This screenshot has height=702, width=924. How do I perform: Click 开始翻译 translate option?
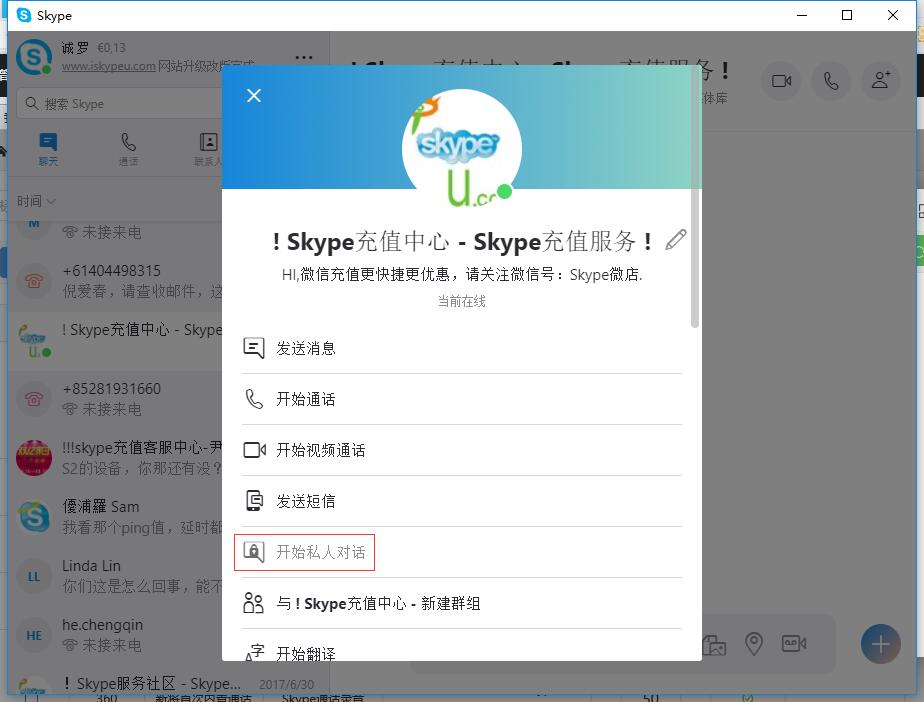[x=461, y=650]
